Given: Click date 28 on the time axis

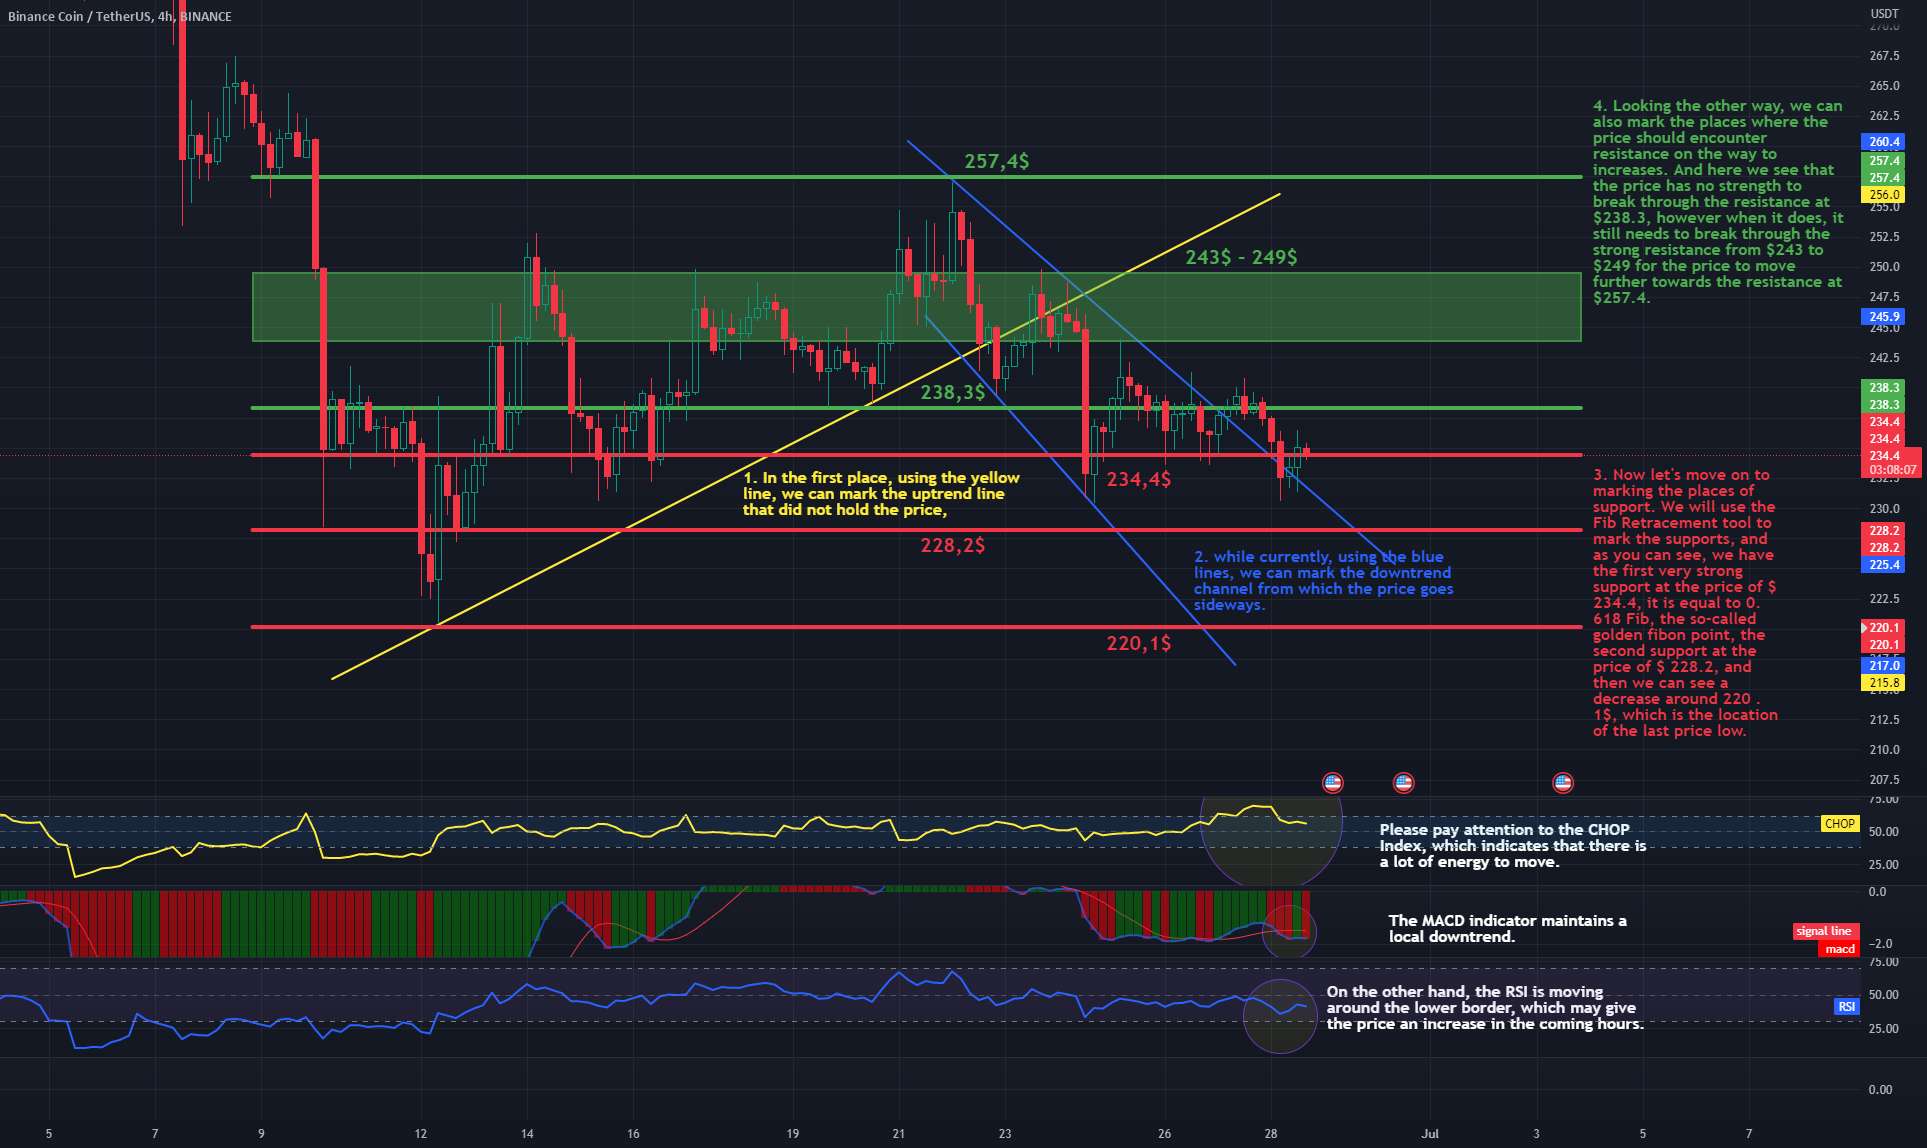Looking at the screenshot, I should coord(1270,1134).
